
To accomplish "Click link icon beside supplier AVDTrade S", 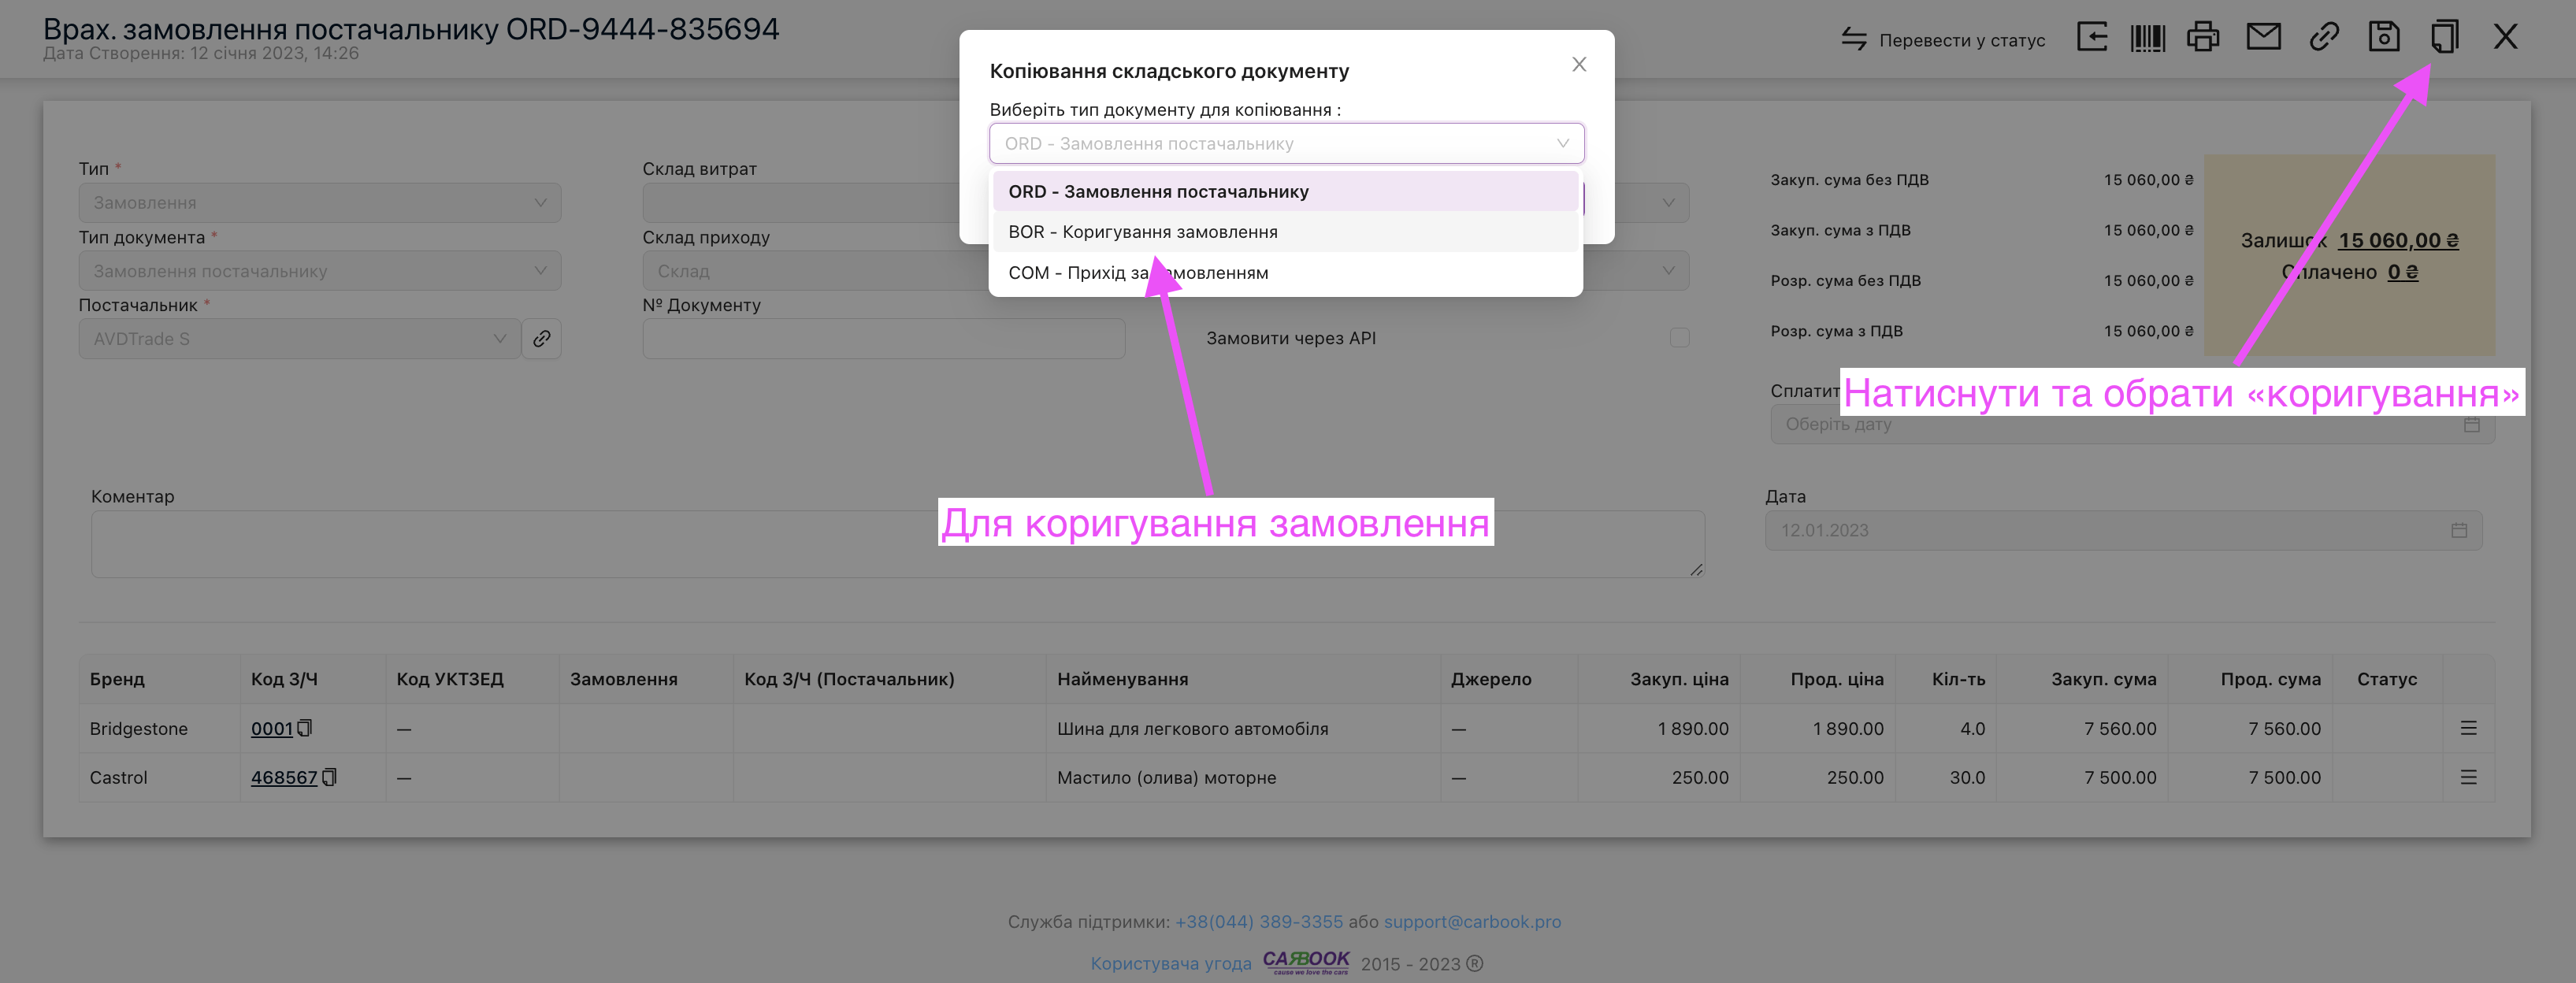I will [541, 339].
